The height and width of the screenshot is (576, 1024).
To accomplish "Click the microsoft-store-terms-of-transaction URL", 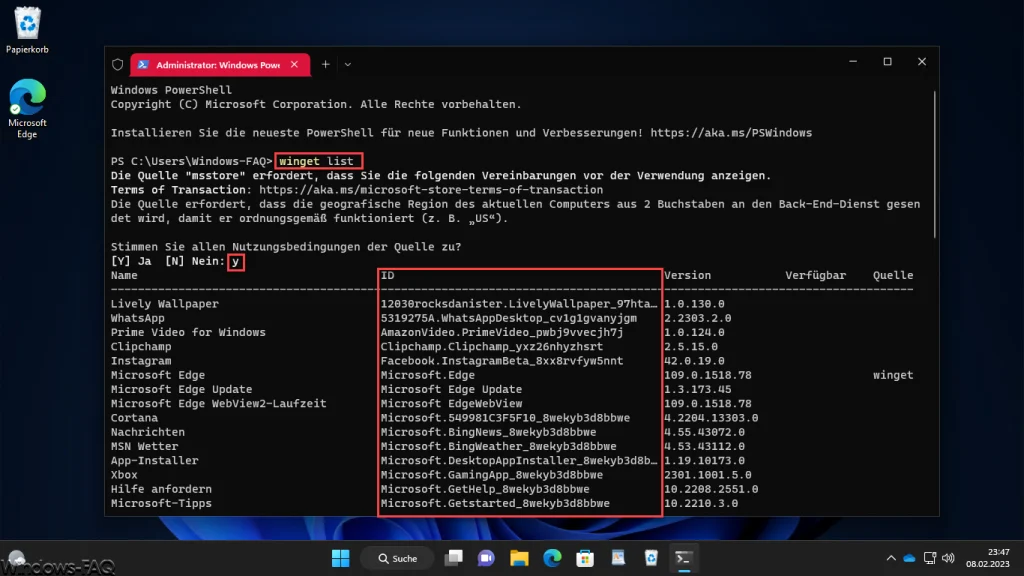I will click(431, 190).
